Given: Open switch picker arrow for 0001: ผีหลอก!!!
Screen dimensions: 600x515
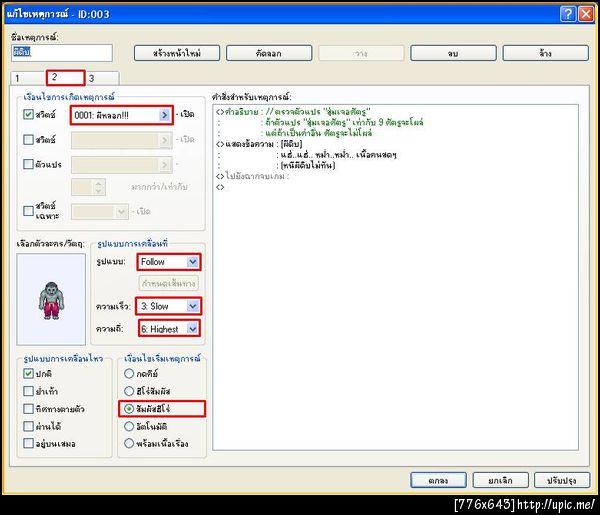Looking at the screenshot, I should click(x=165, y=115).
